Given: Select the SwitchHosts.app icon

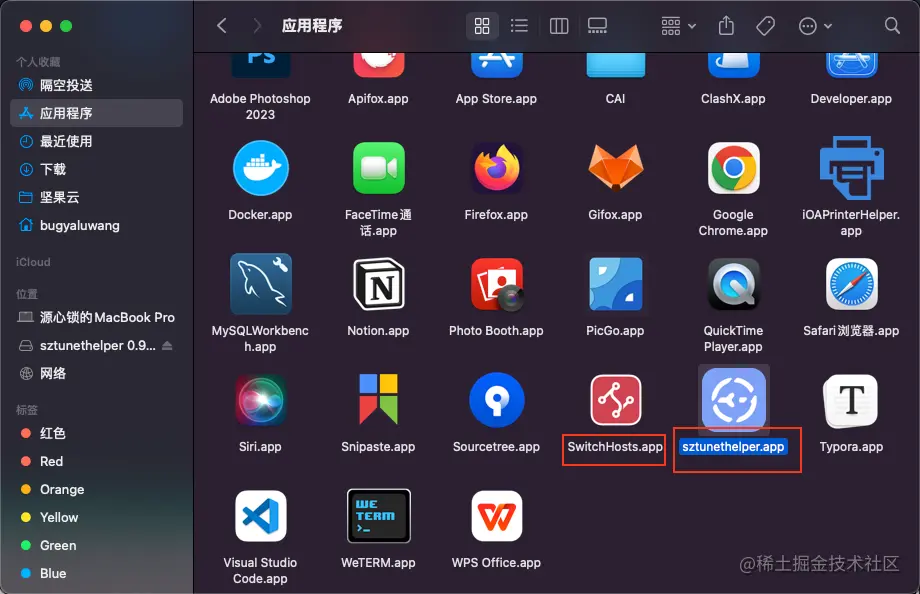Looking at the screenshot, I should coord(615,400).
